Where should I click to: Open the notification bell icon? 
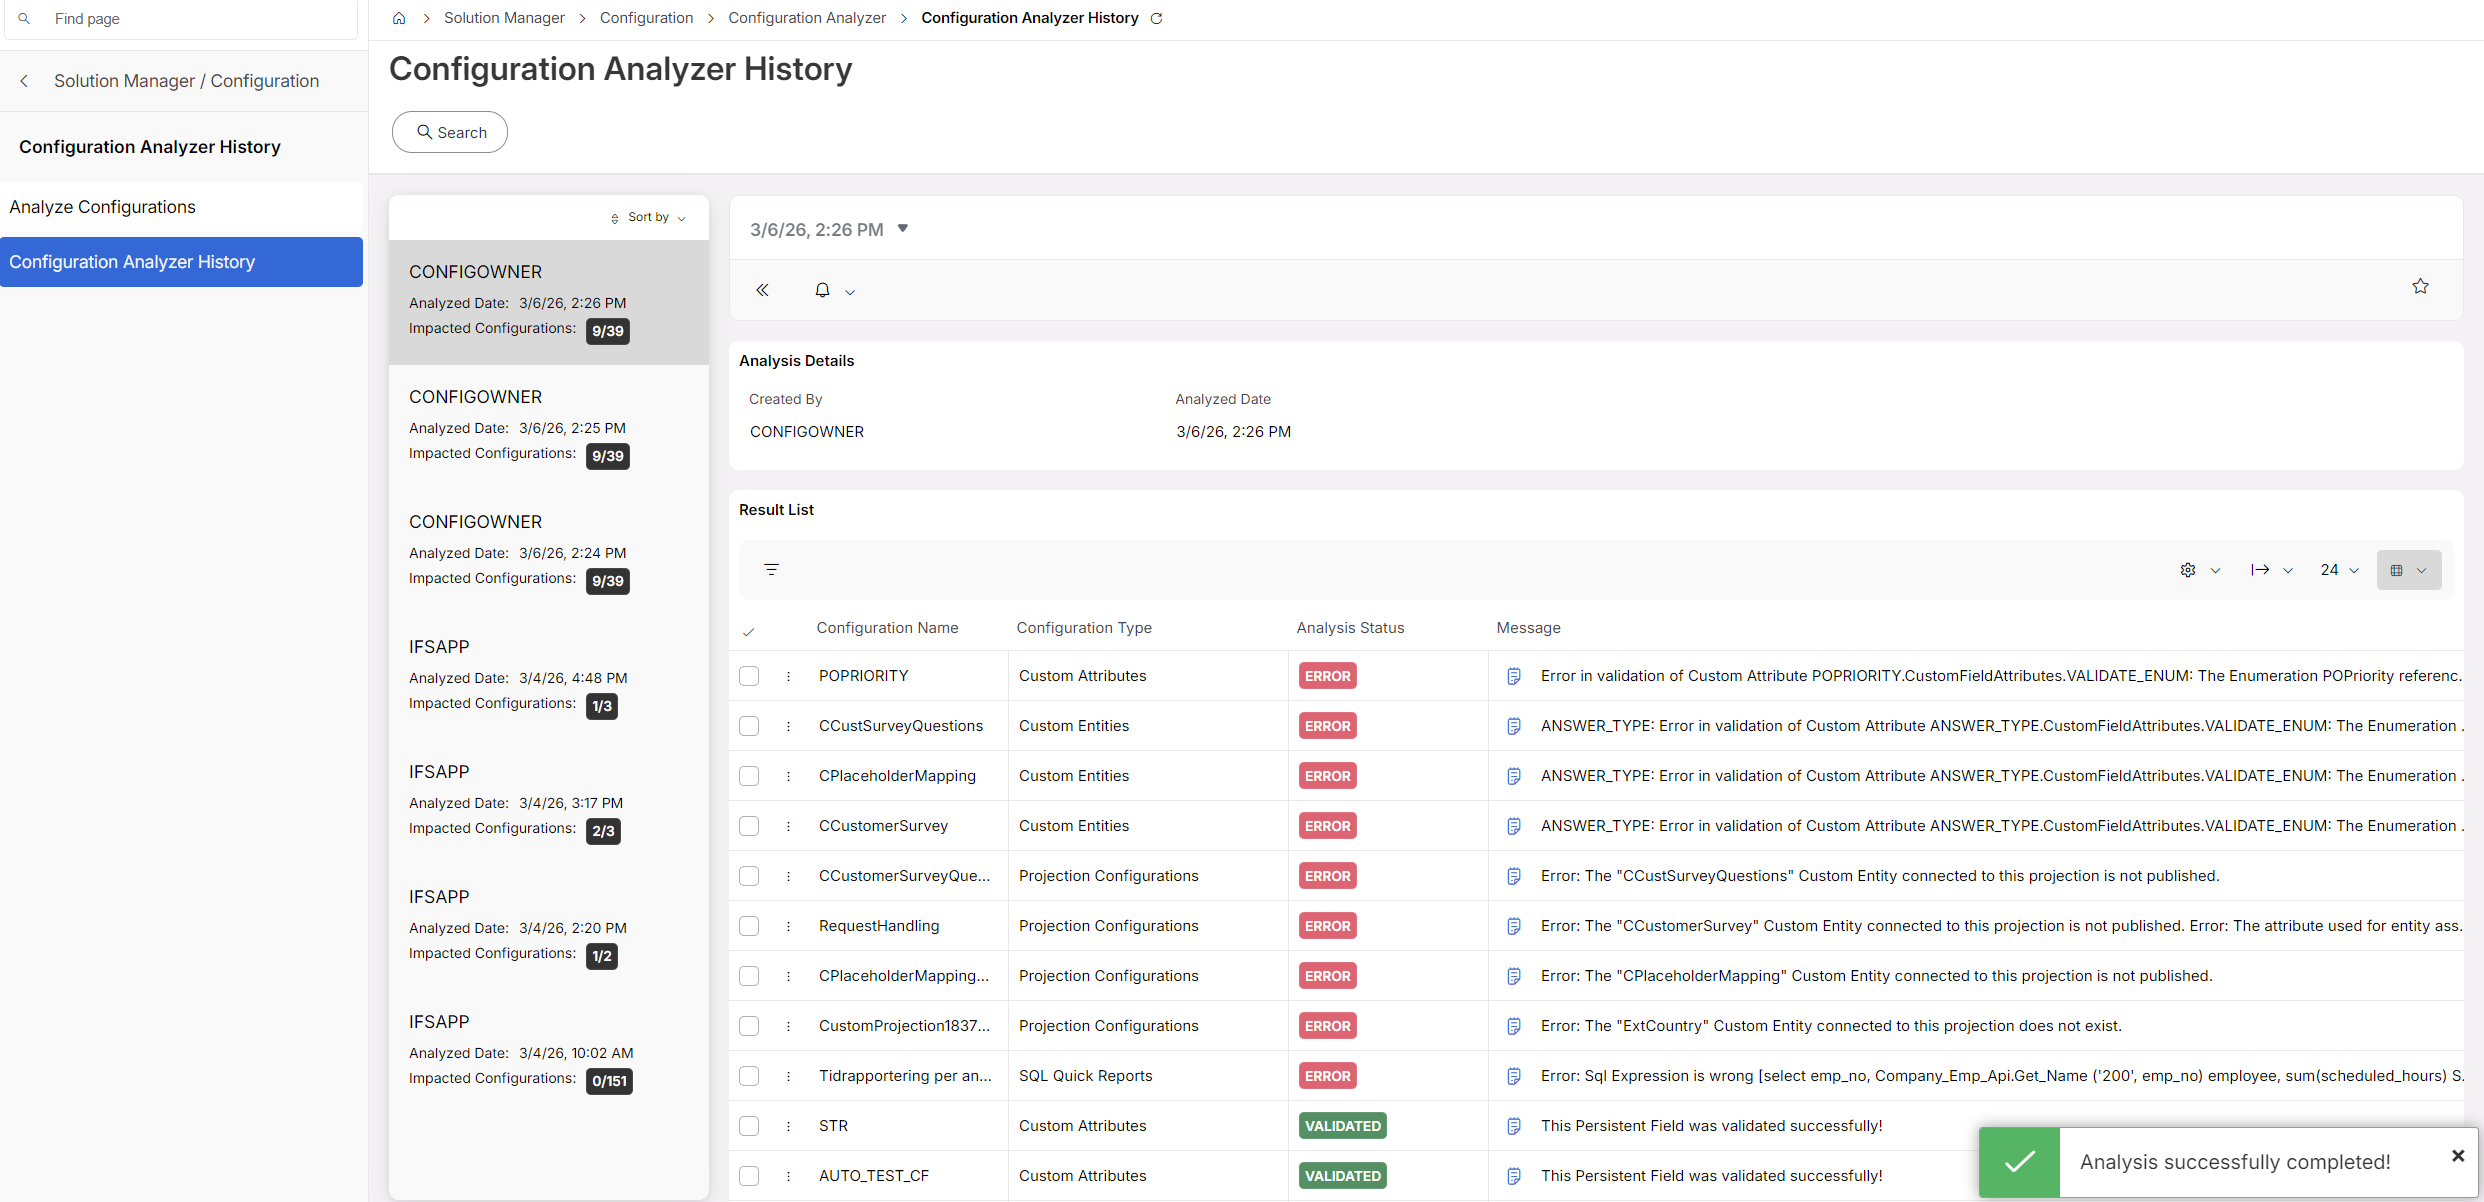[x=822, y=290]
